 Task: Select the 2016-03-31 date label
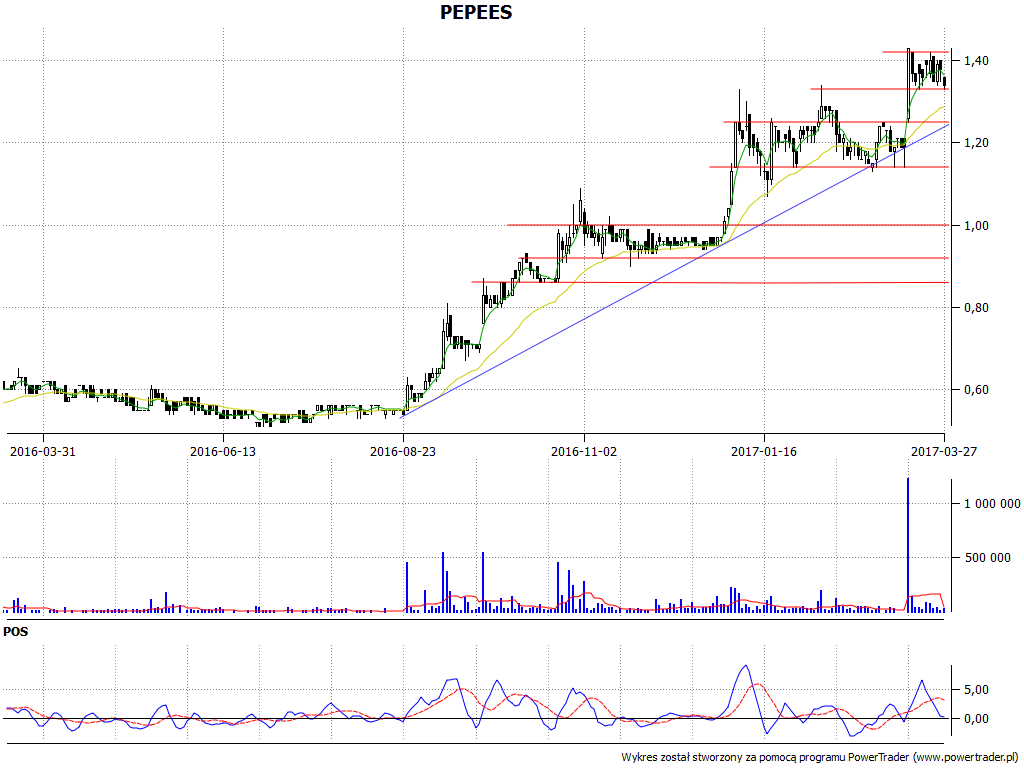coord(42,451)
